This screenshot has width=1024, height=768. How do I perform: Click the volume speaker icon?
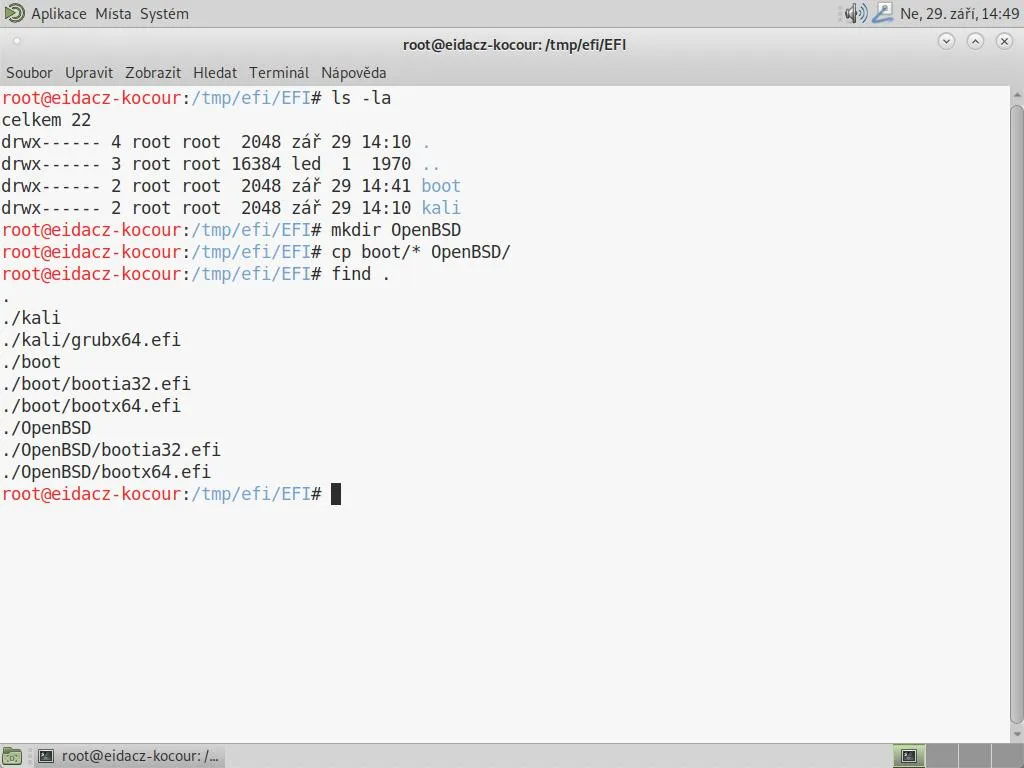855,13
